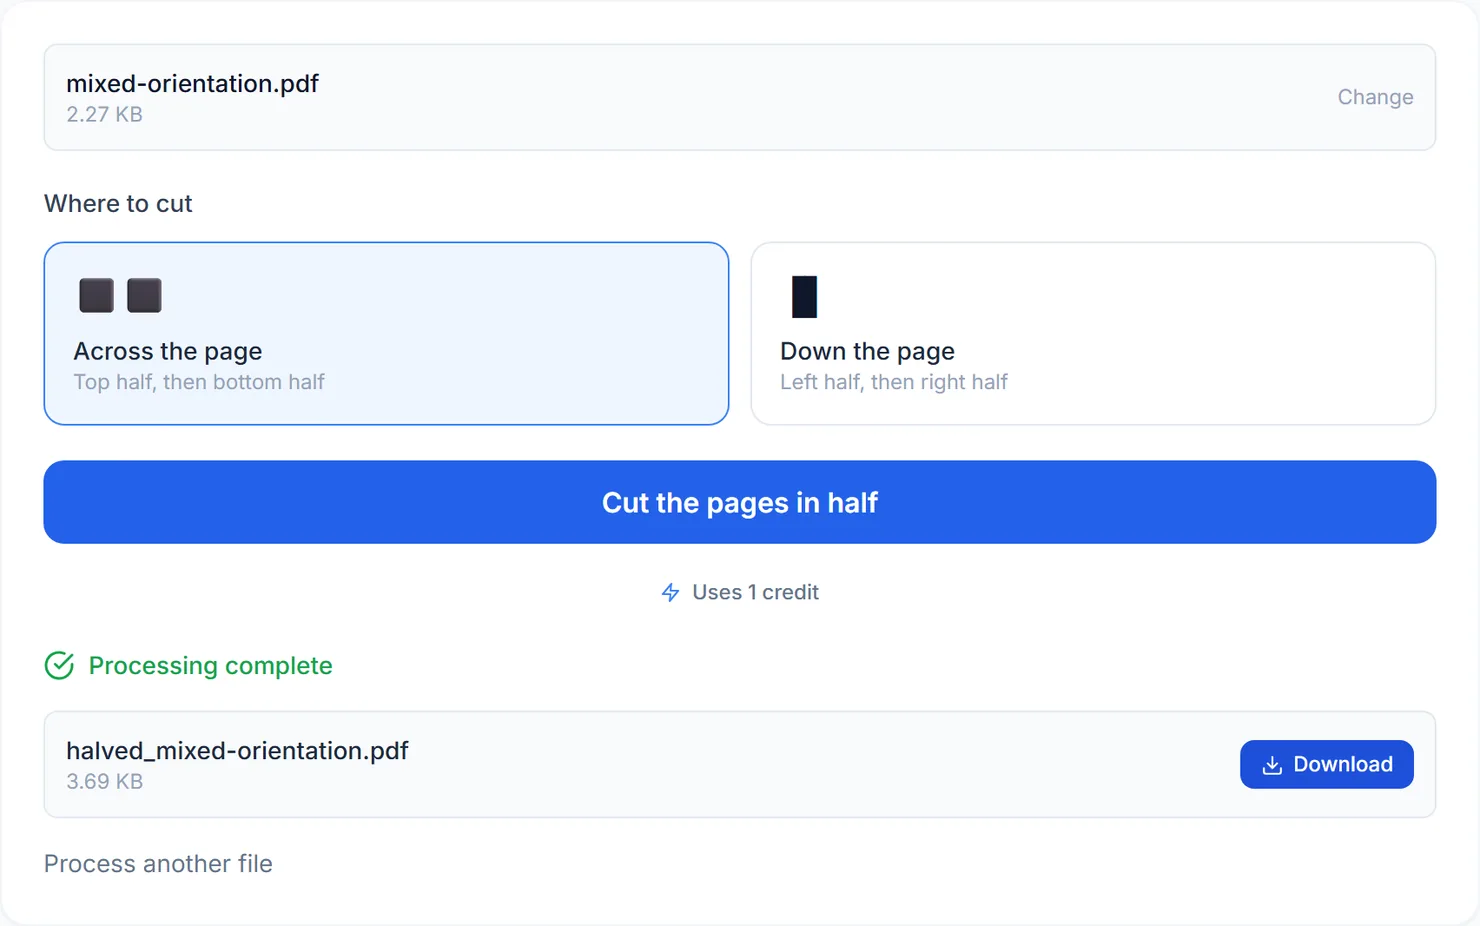Click the Where to cut heading

tap(118, 203)
